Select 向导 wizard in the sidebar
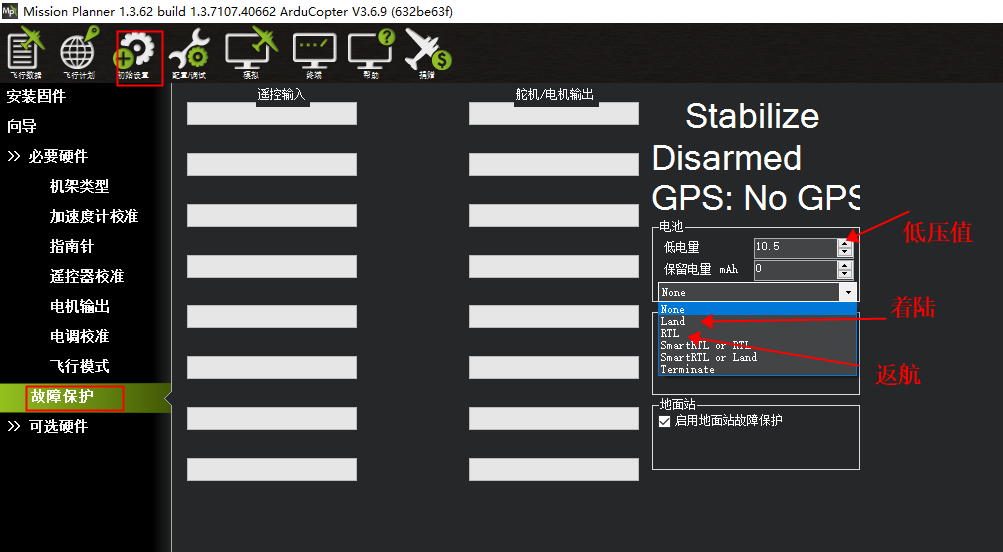 pyautogui.click(x=22, y=127)
